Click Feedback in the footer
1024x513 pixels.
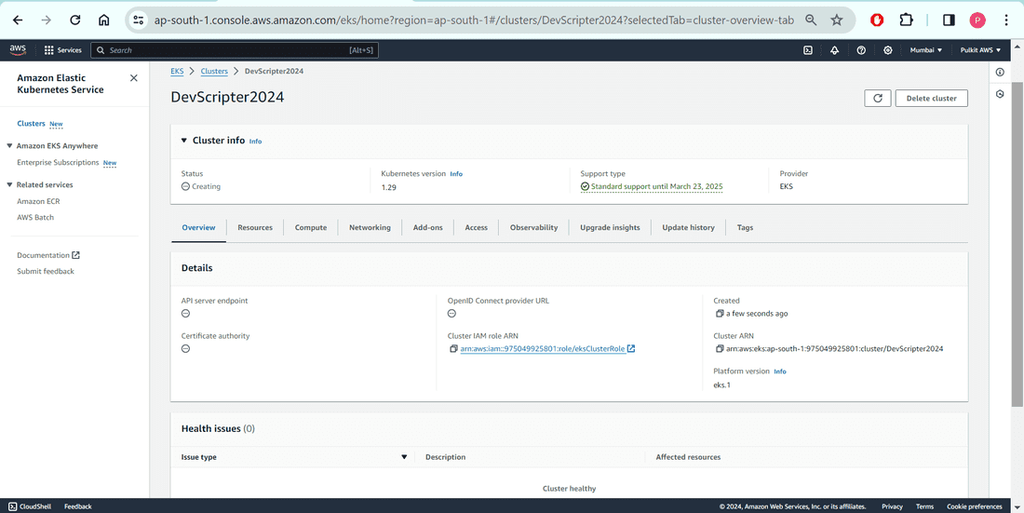78,506
